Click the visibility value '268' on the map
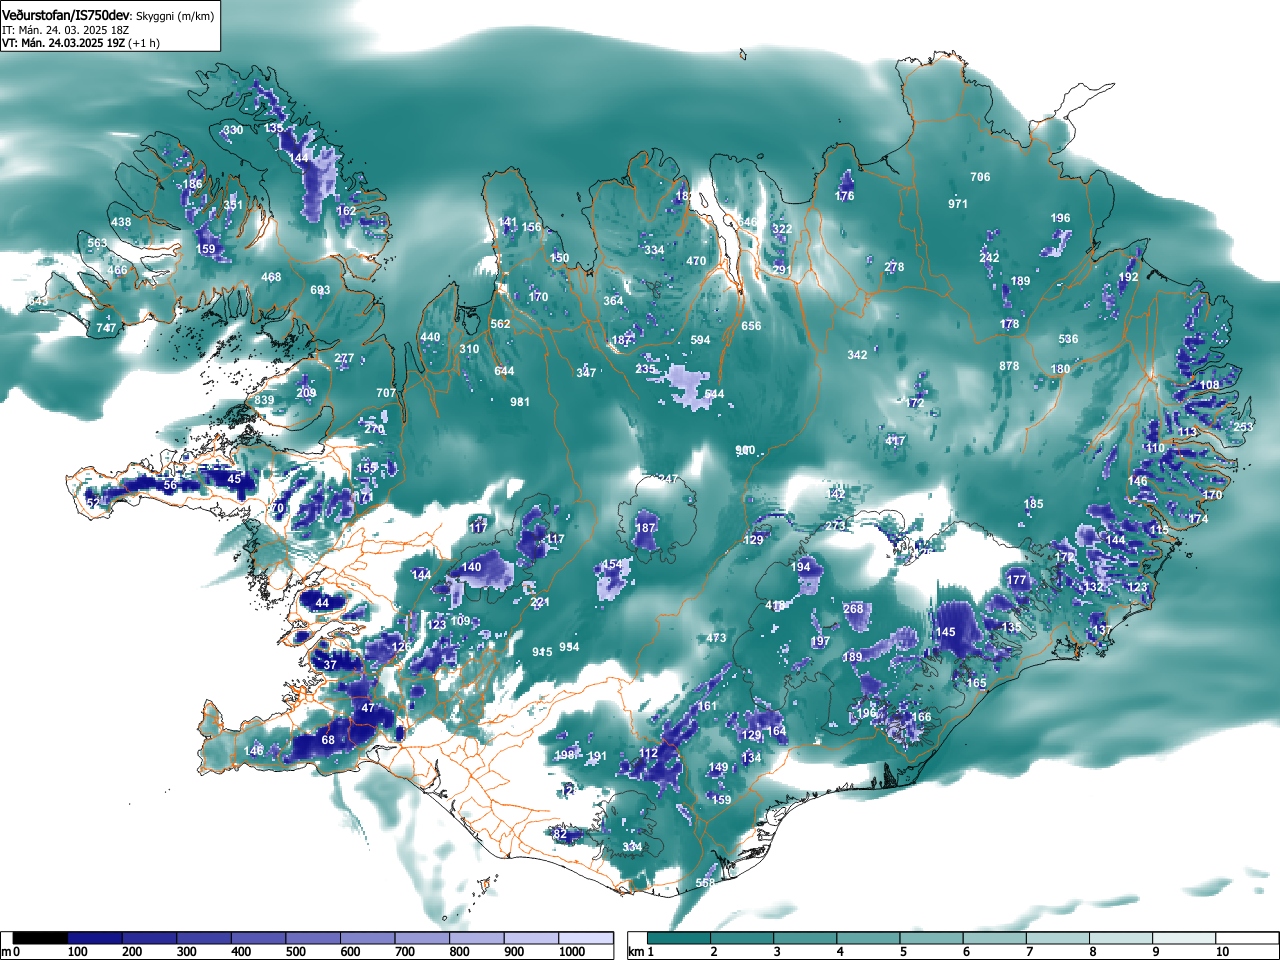This screenshot has width=1280, height=960. (853, 609)
